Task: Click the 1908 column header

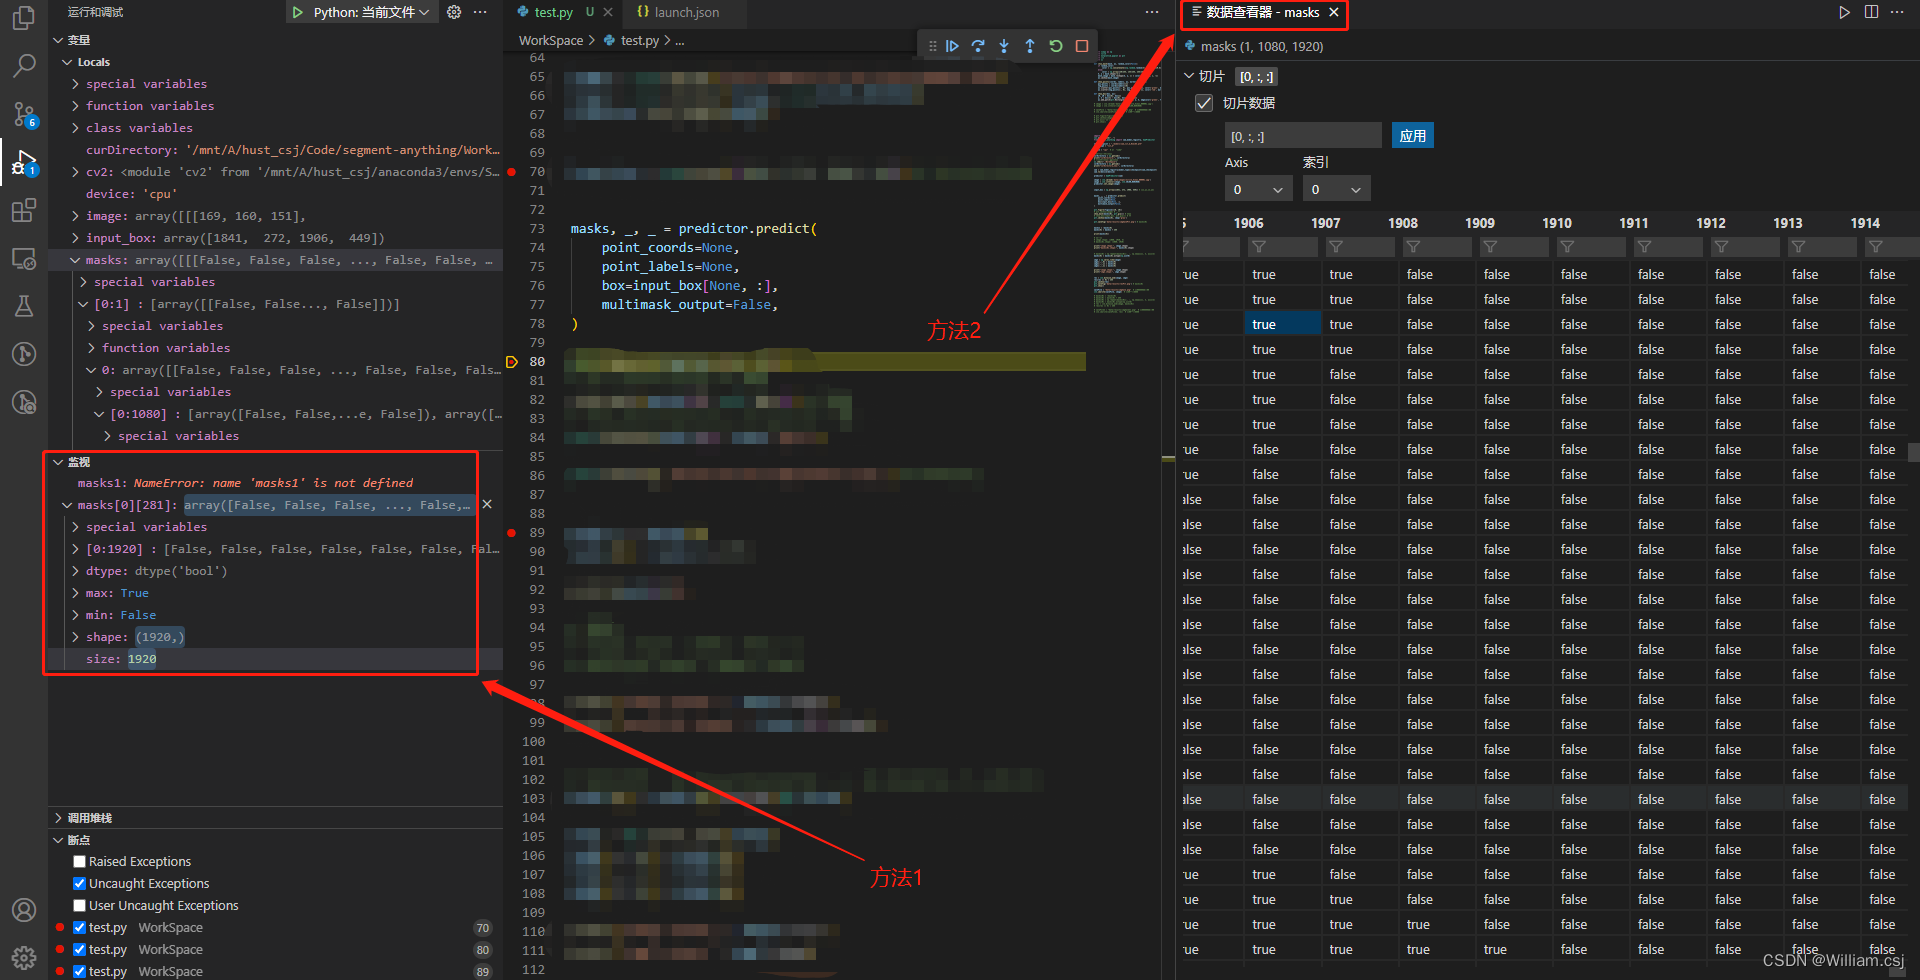Action: click(1402, 223)
